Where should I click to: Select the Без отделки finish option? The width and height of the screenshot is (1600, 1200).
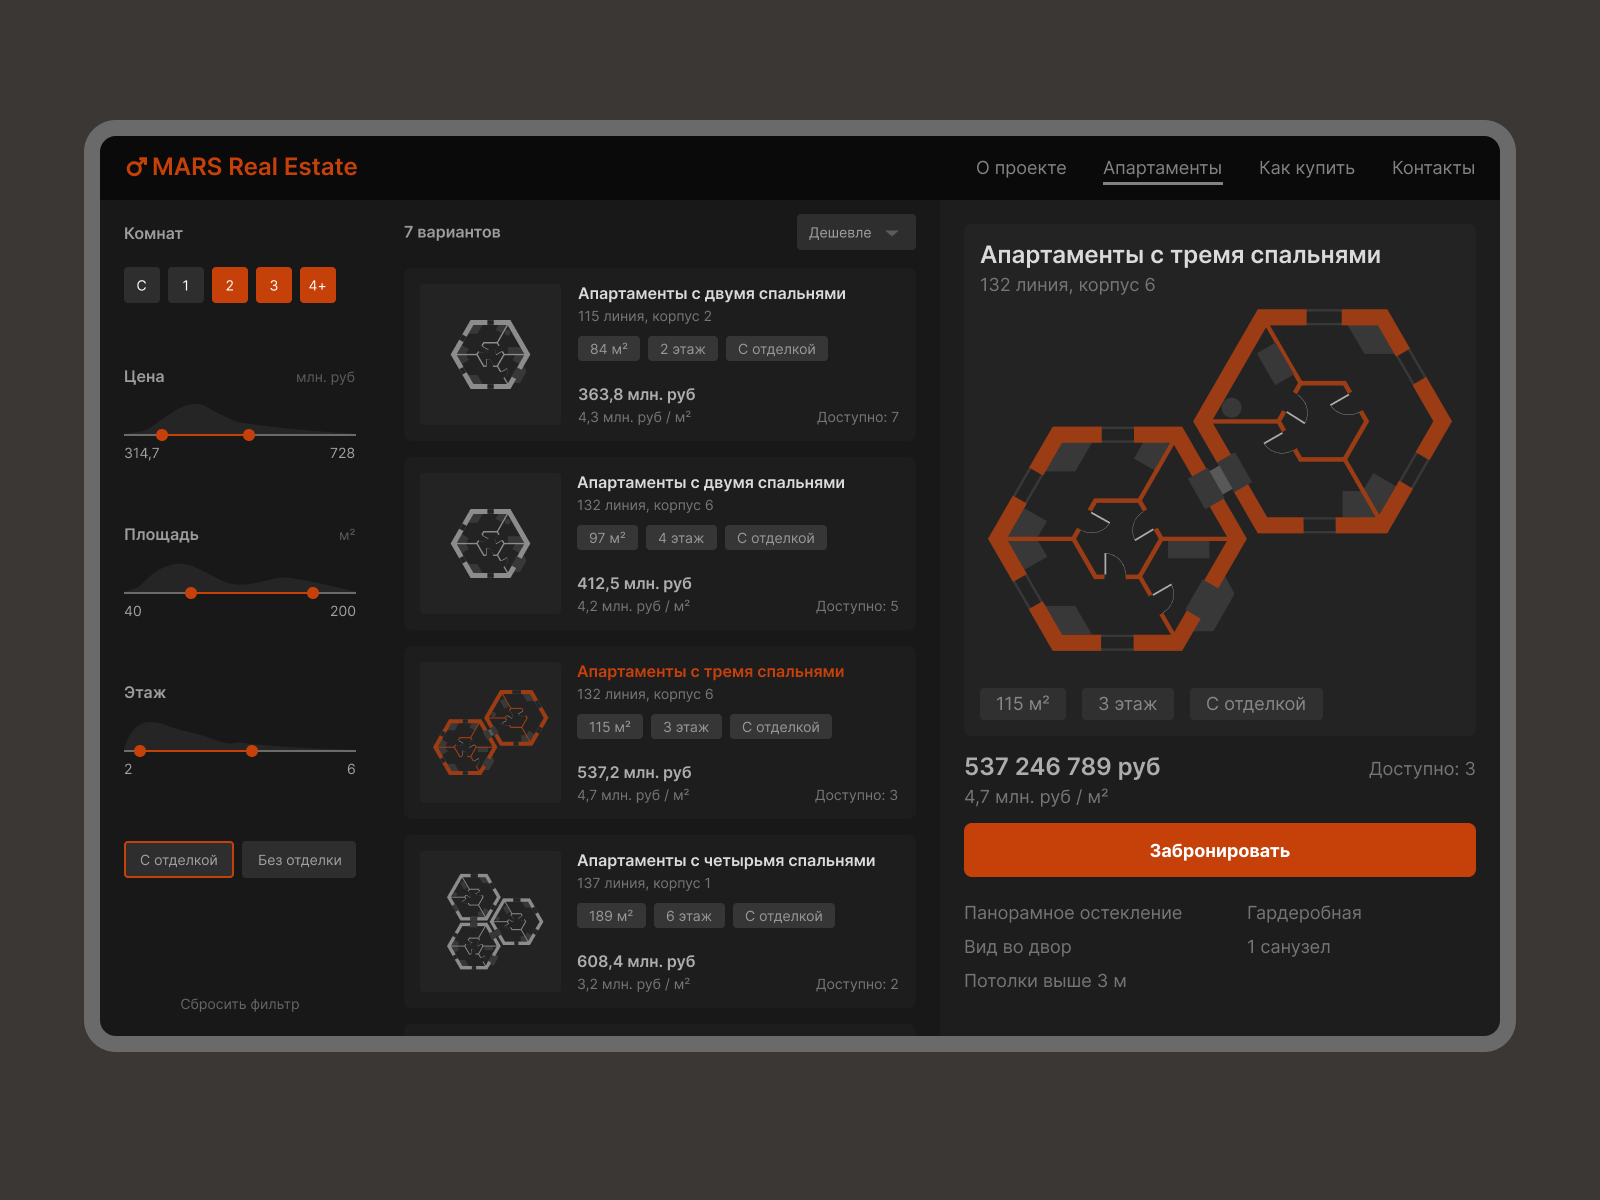coord(298,859)
